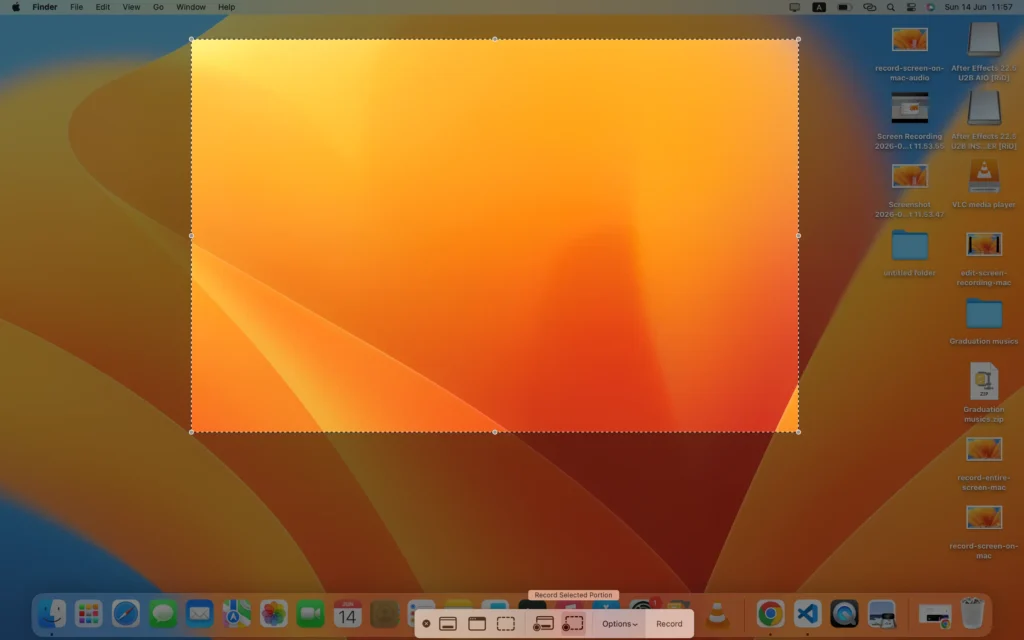Open Mail from the Dock
Screen dimensions: 1024x640
(x=199, y=614)
